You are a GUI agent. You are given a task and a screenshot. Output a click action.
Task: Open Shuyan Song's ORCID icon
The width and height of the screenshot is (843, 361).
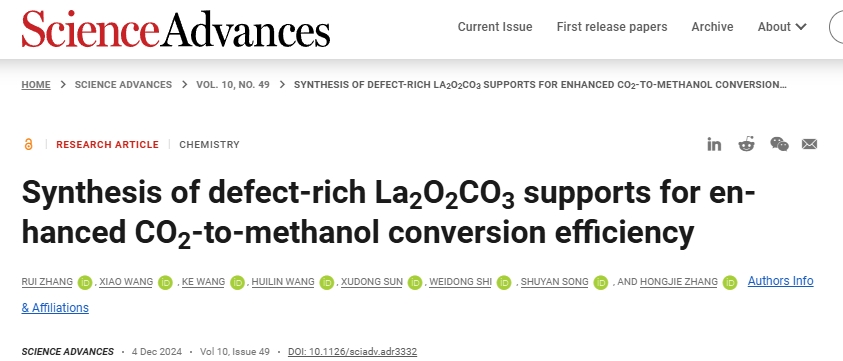tap(601, 282)
